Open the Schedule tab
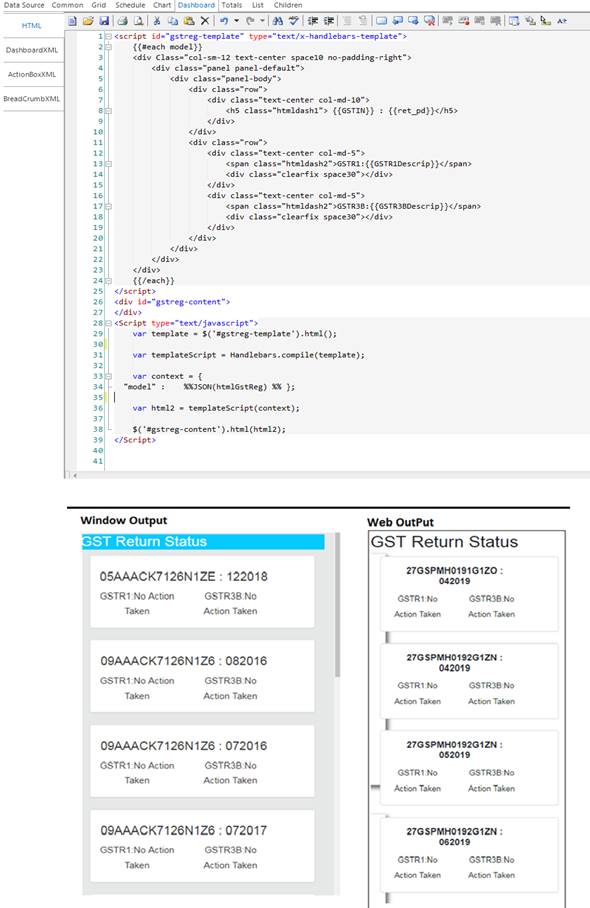590x908 pixels. (130, 5)
